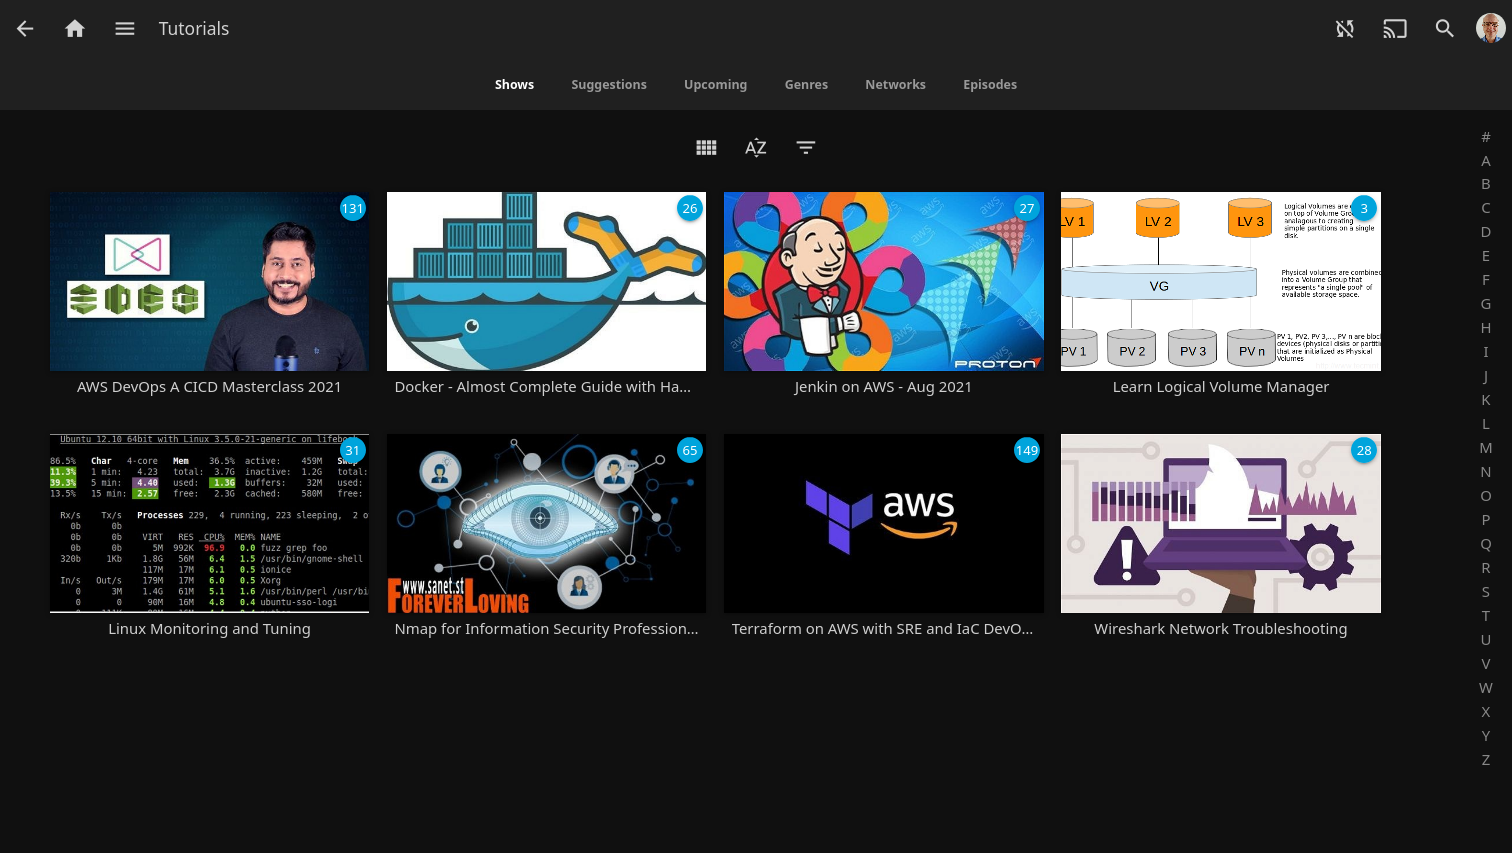
Task: Open the Logical Volume Manager diagram thumbnail
Action: (x=1221, y=282)
